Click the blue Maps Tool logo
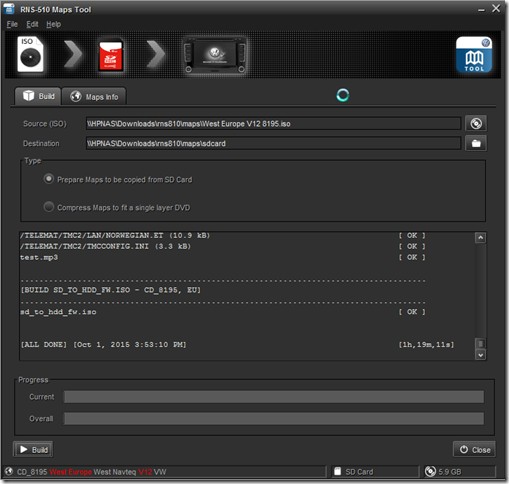Viewport: 509px width, 484px height. click(474, 55)
